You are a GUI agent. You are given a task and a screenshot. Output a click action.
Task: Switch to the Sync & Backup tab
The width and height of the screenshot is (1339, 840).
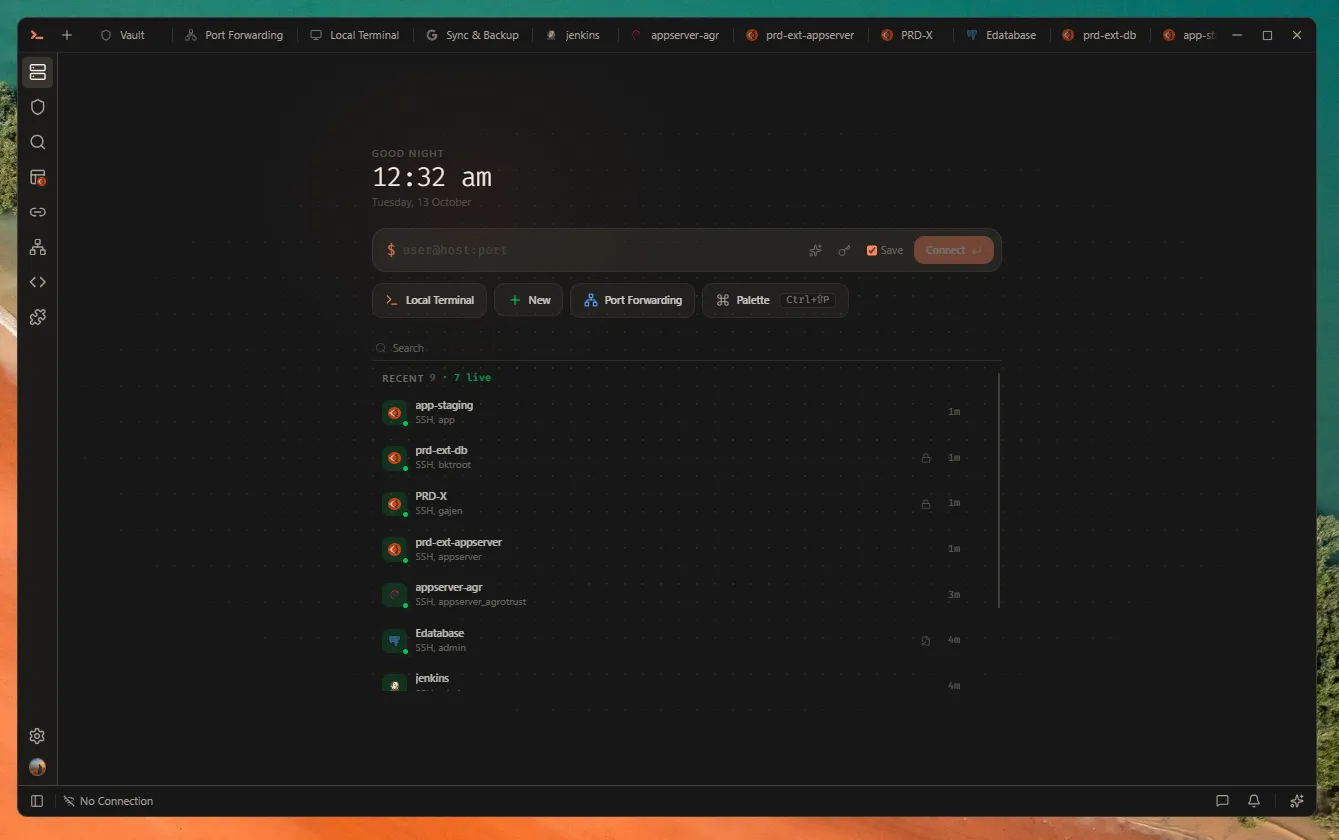point(472,35)
